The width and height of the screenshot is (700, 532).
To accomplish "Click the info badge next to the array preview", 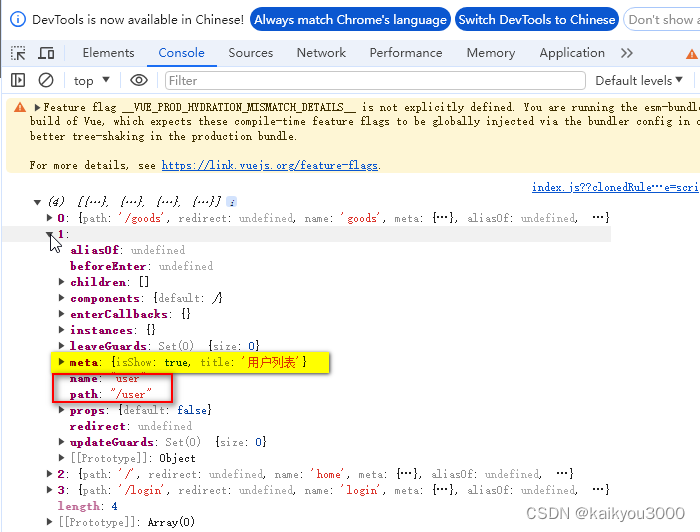I will [231, 202].
